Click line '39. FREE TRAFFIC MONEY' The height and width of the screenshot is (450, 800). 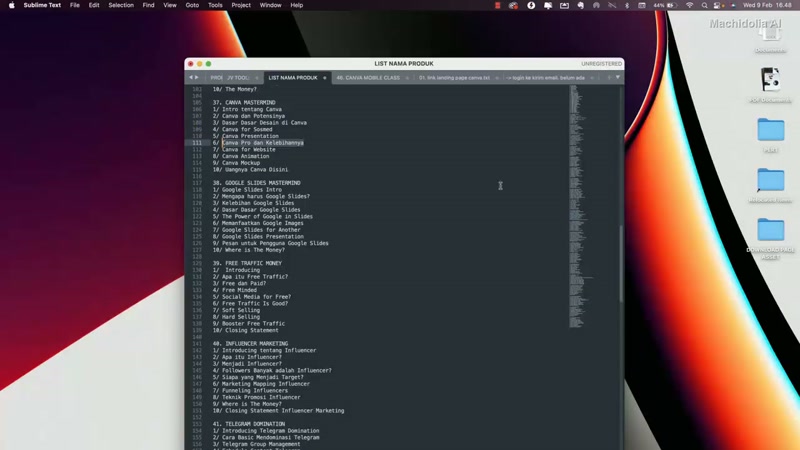pyautogui.click(x=247, y=263)
